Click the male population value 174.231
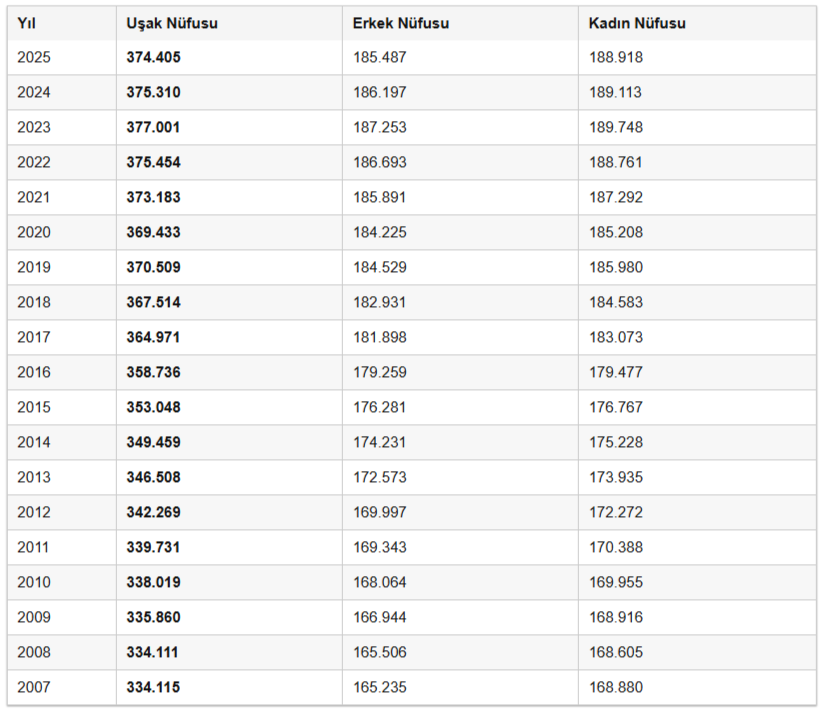This screenshot has height=715, width=826. (379, 442)
